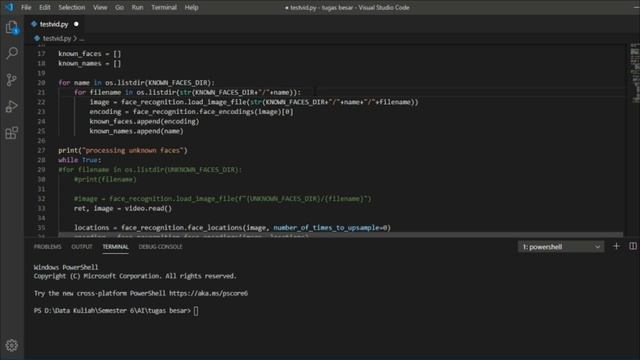Click the horizontal scrollbar of the editor
The width and height of the screenshot is (640, 360).
[x=340, y=235]
